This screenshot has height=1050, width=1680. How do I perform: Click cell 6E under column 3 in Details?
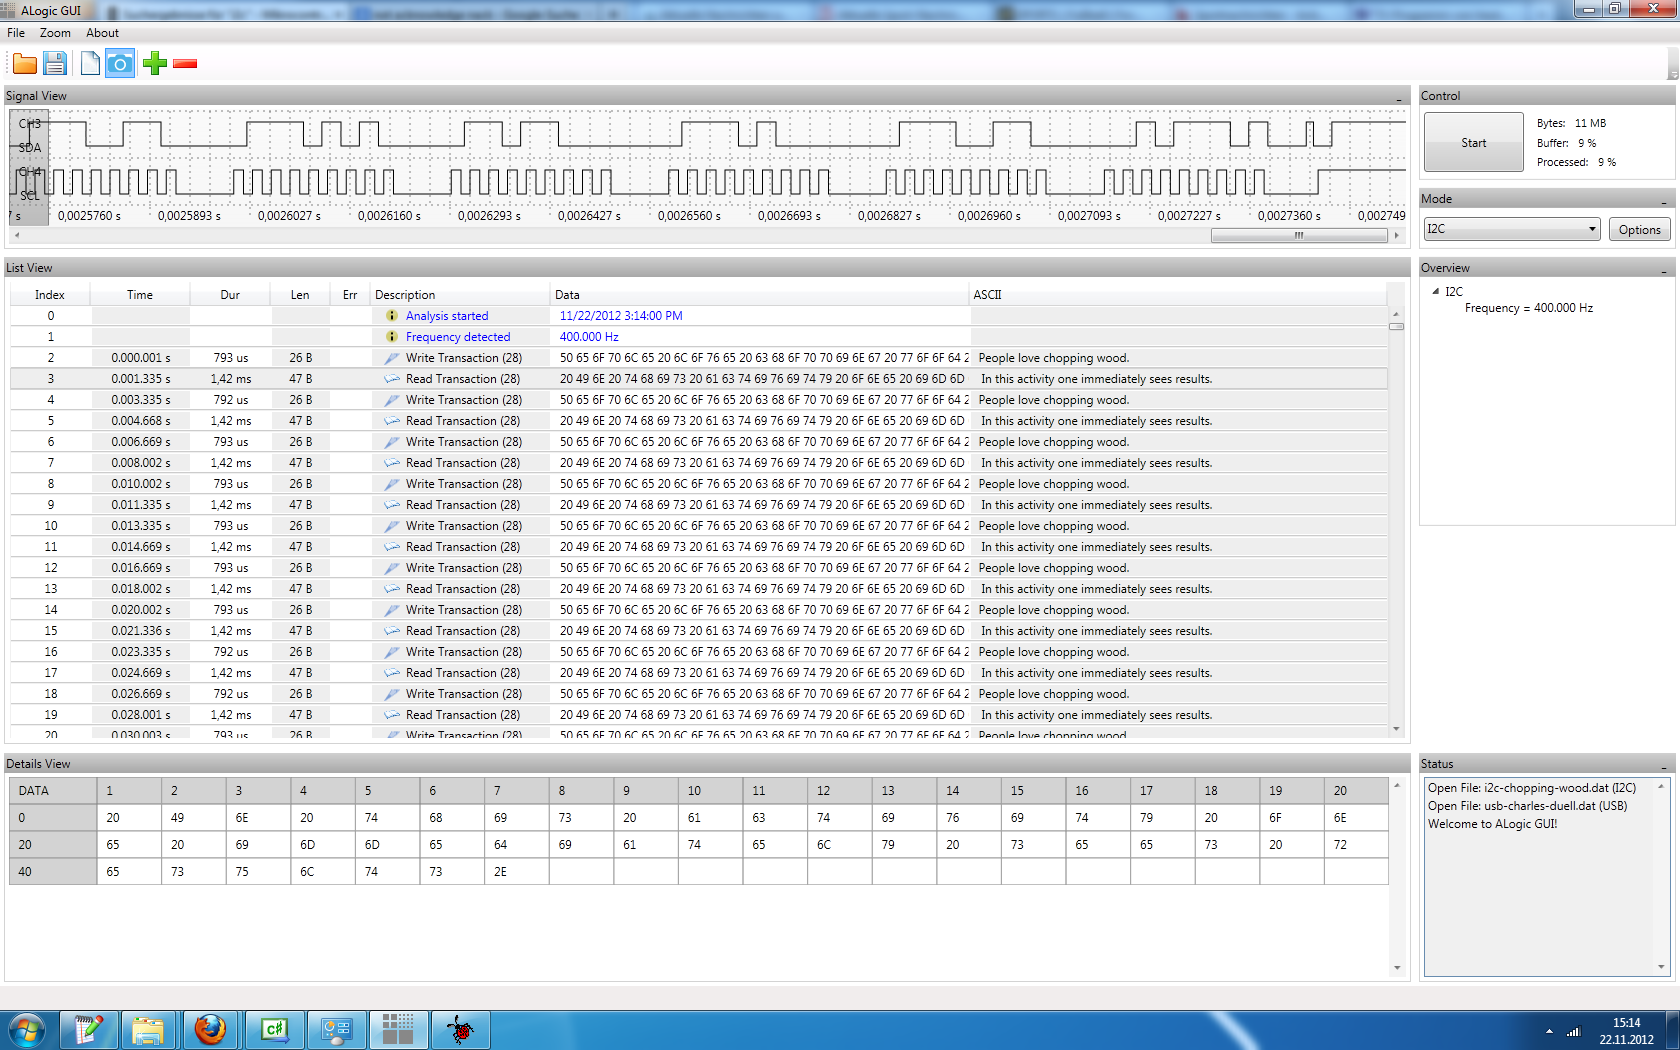(x=258, y=818)
